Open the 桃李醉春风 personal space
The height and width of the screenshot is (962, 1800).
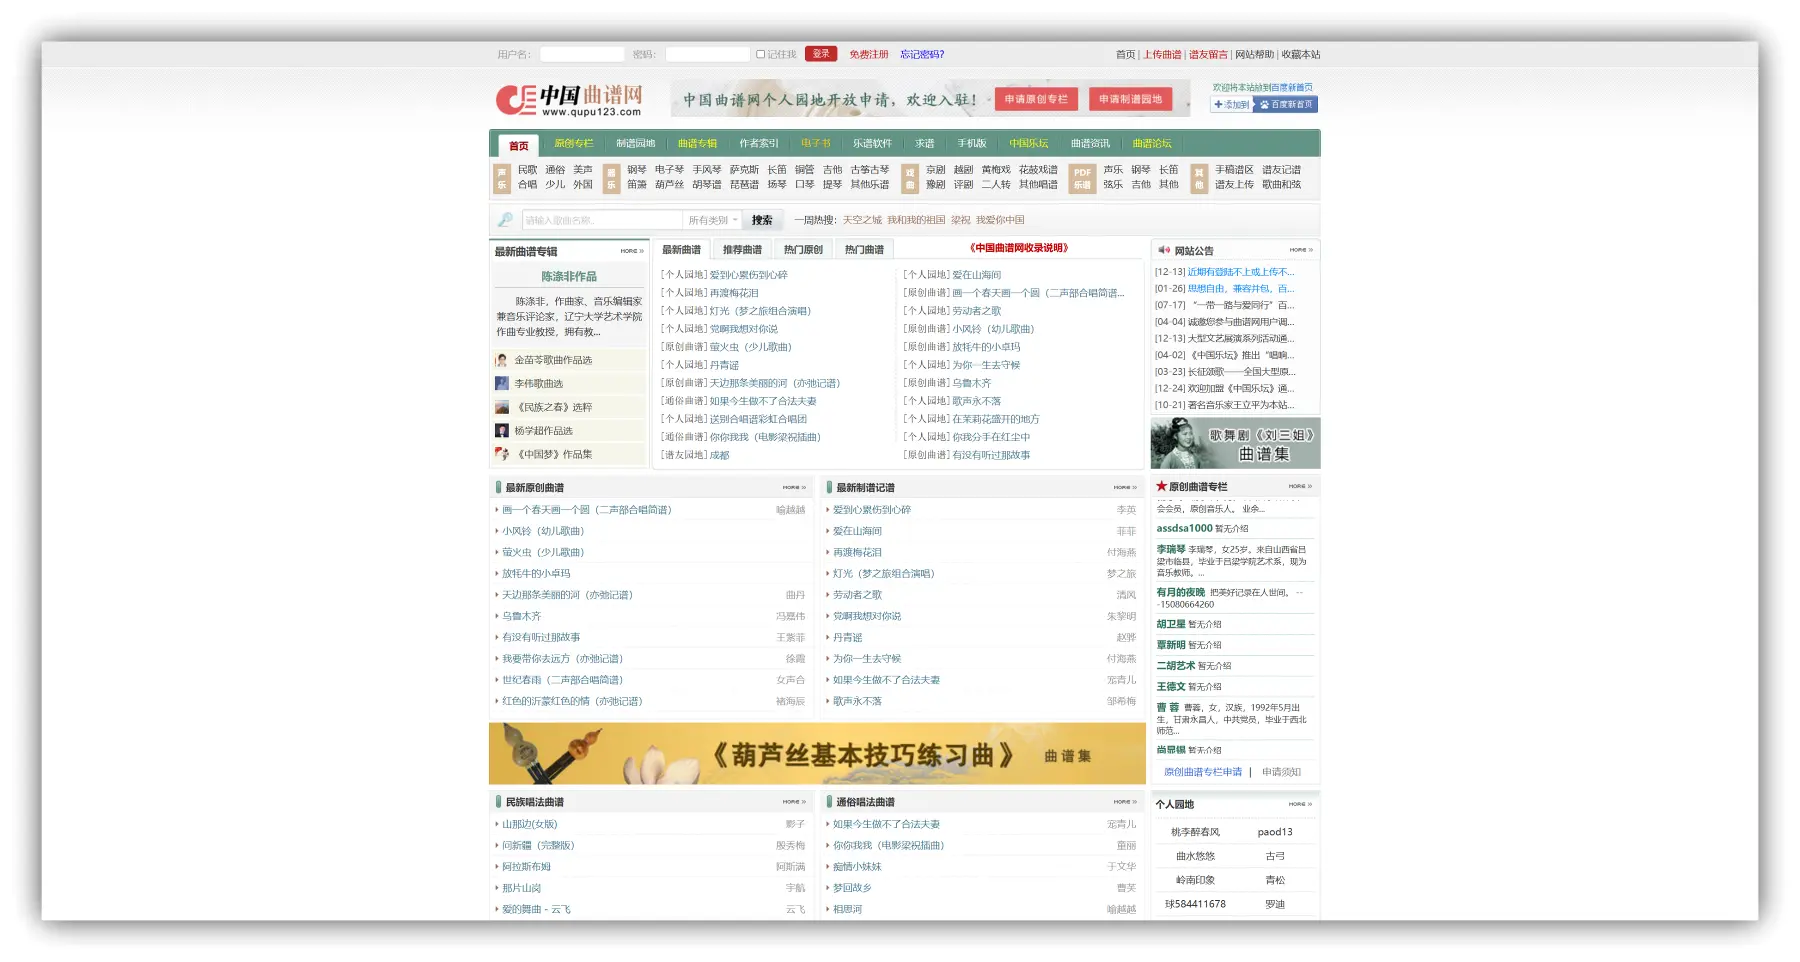click(x=1195, y=832)
